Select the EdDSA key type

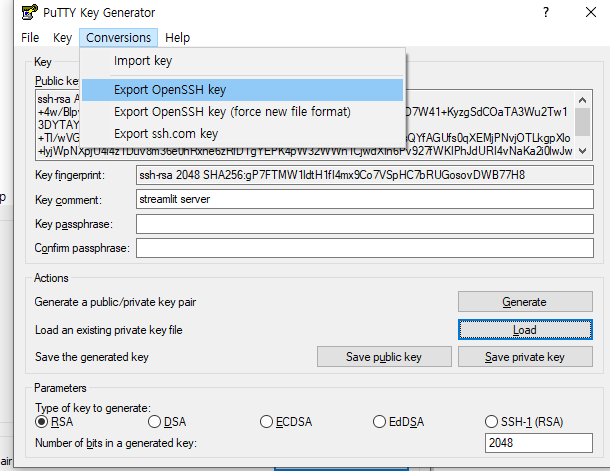click(x=398, y=422)
